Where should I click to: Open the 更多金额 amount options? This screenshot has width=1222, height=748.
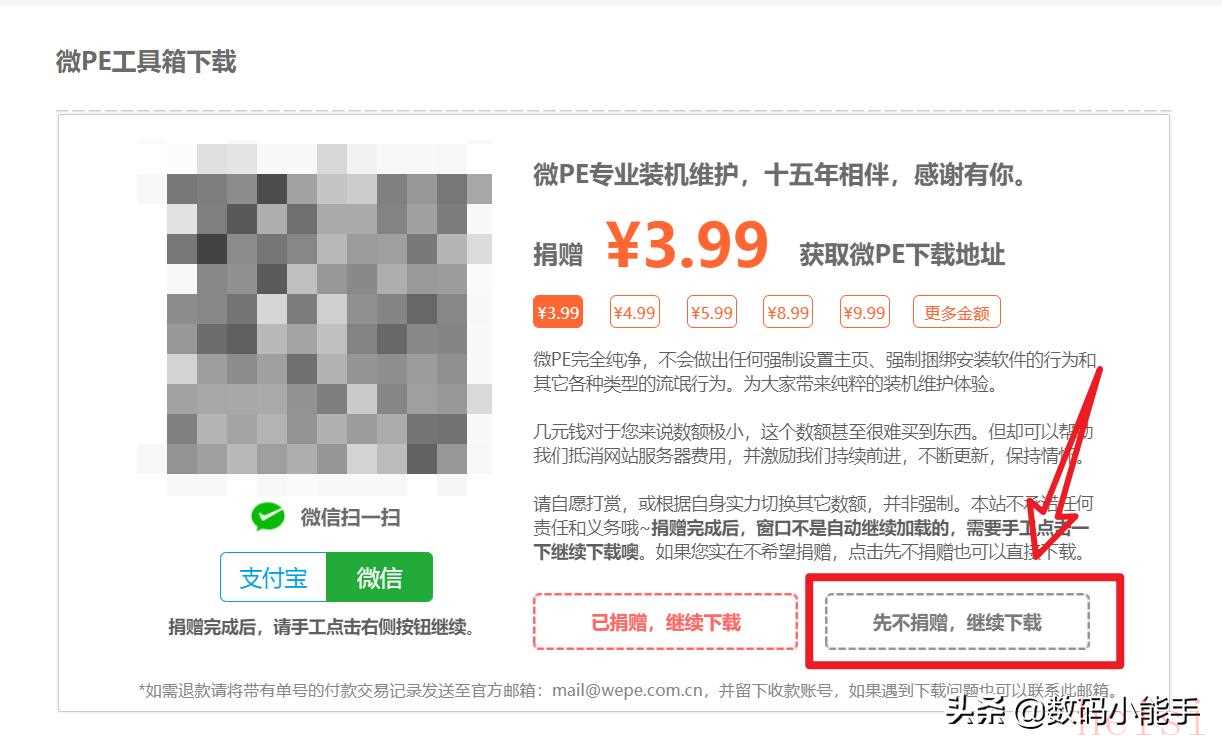pyautogui.click(x=957, y=312)
